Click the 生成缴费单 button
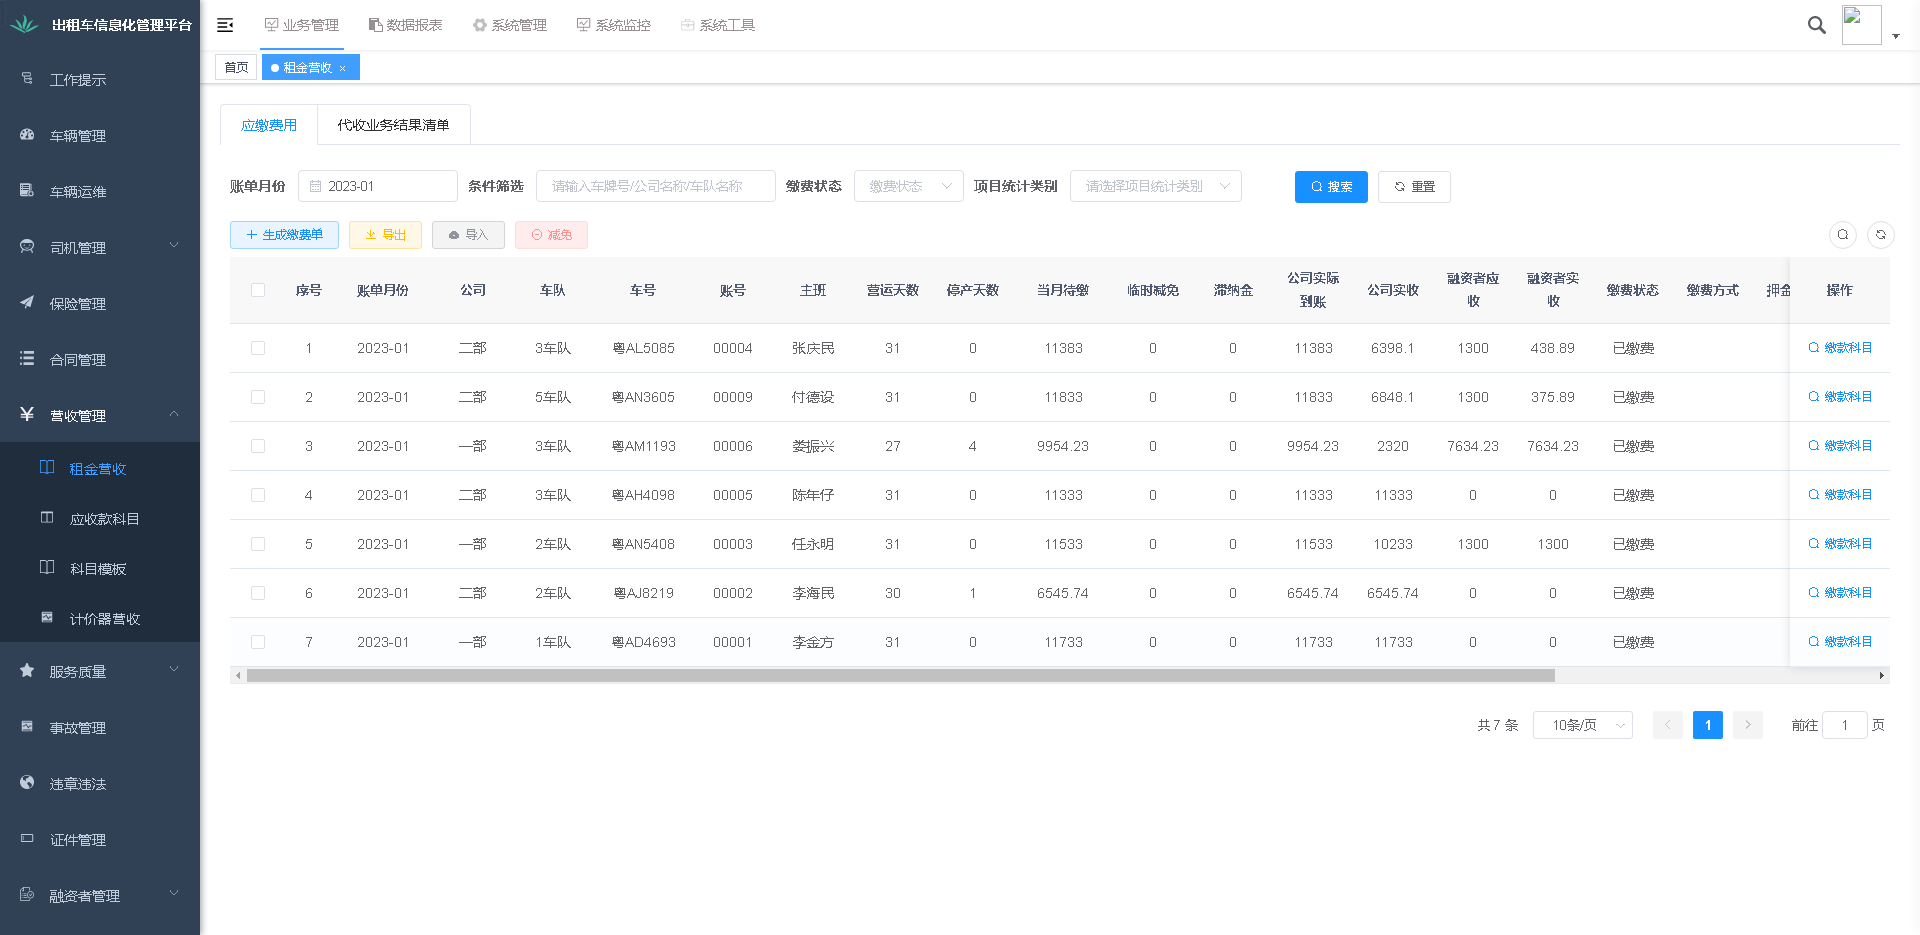 click(284, 235)
